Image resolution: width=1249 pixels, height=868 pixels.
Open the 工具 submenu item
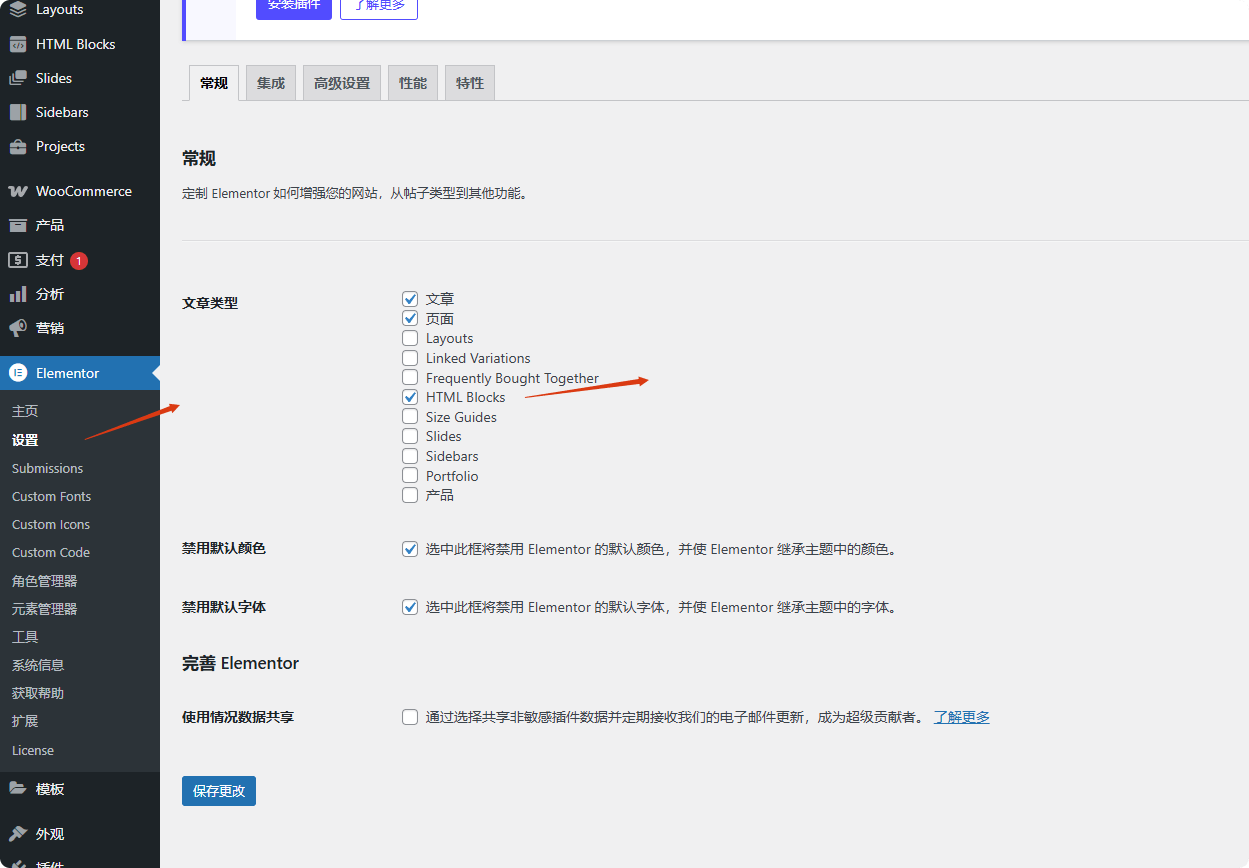click(x=25, y=637)
